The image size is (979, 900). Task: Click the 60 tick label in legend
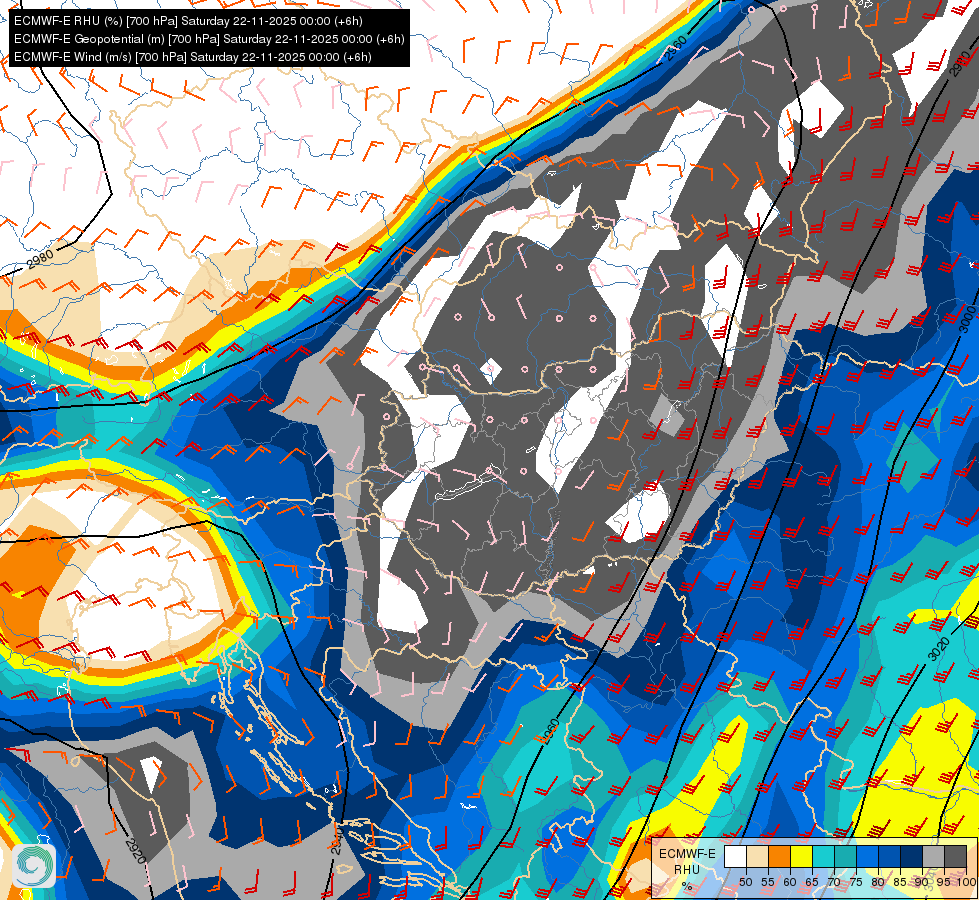click(x=790, y=882)
